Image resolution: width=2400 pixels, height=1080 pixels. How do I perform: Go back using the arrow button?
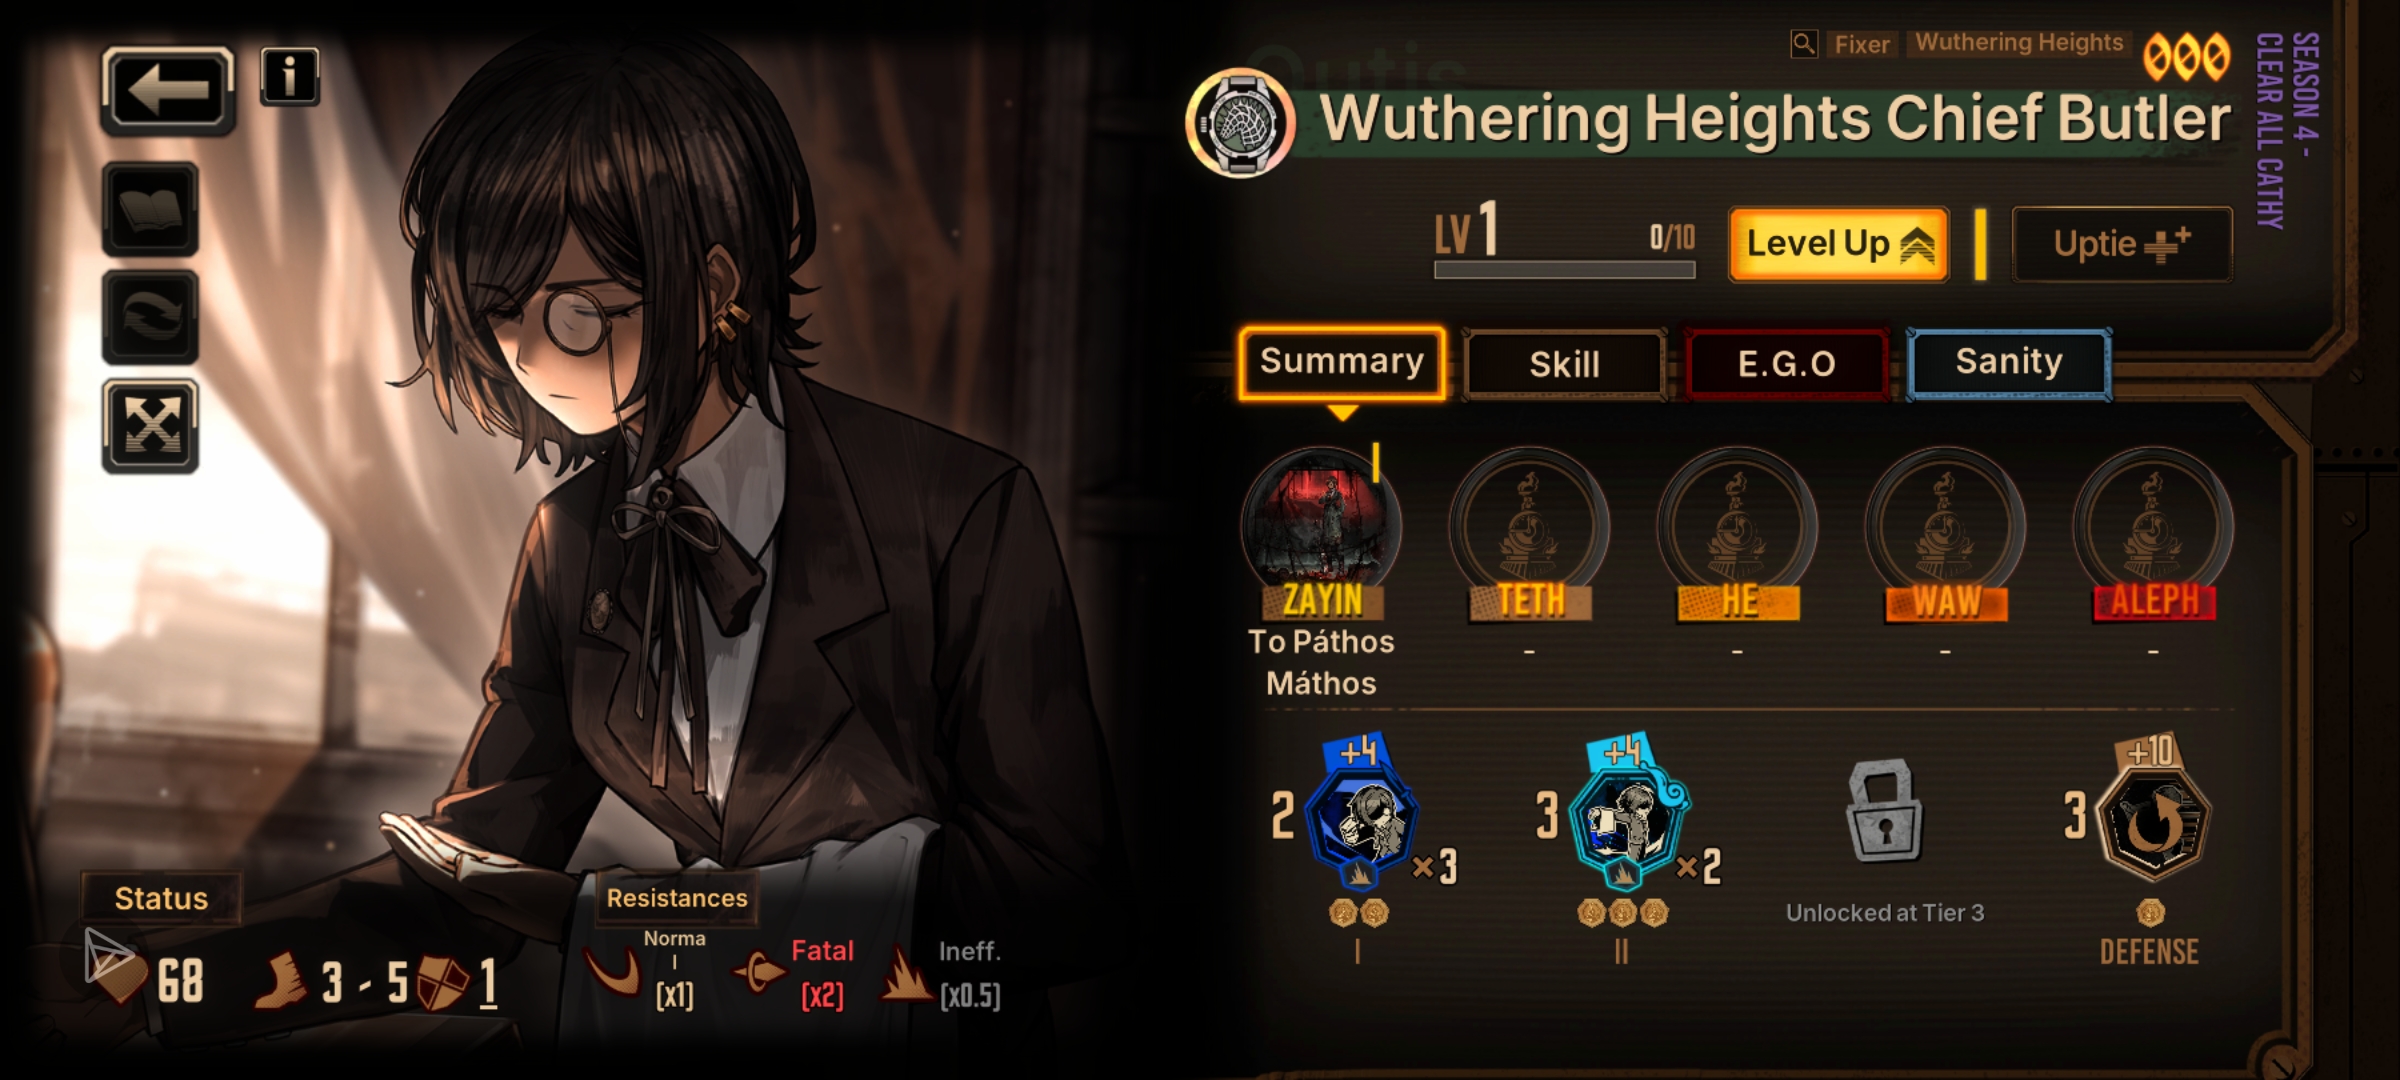(168, 90)
